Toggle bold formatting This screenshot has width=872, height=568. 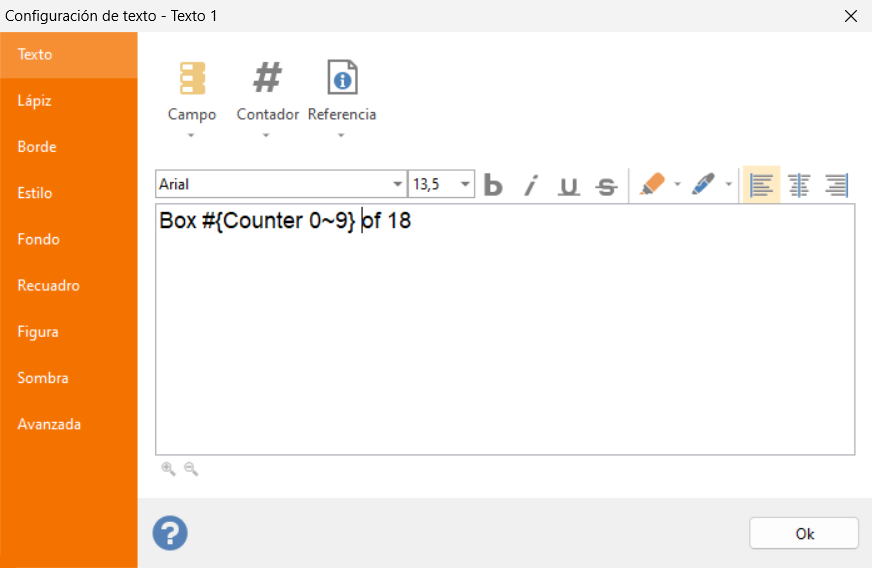[x=493, y=185]
